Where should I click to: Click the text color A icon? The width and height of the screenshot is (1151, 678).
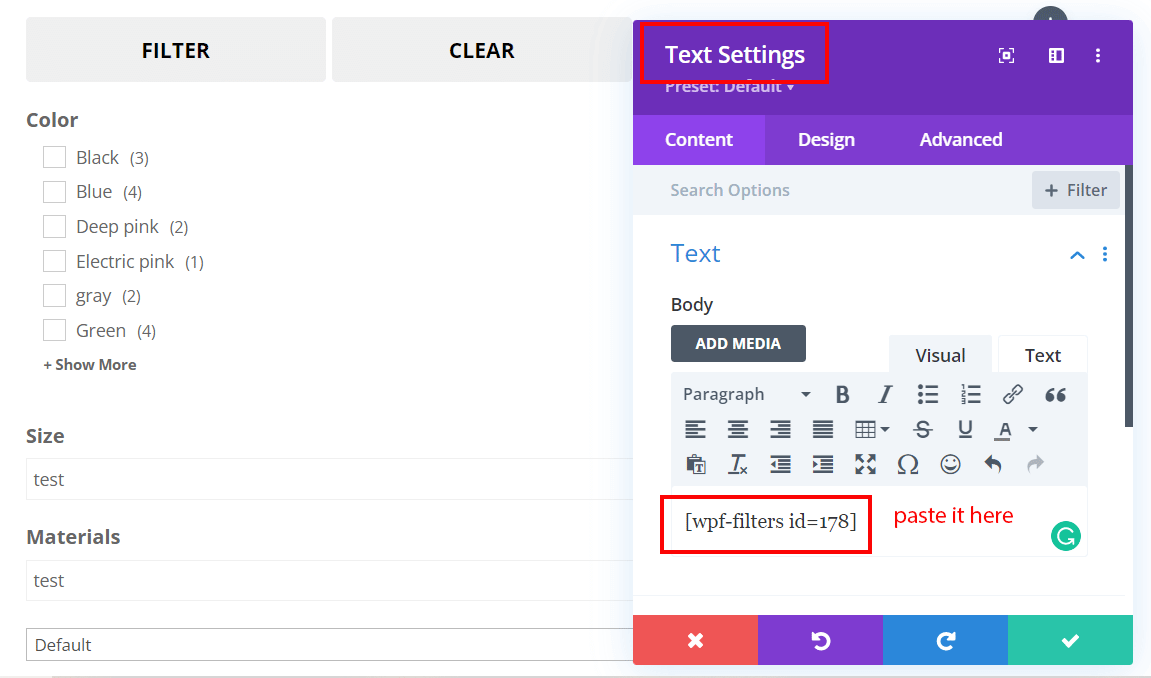(1003, 430)
